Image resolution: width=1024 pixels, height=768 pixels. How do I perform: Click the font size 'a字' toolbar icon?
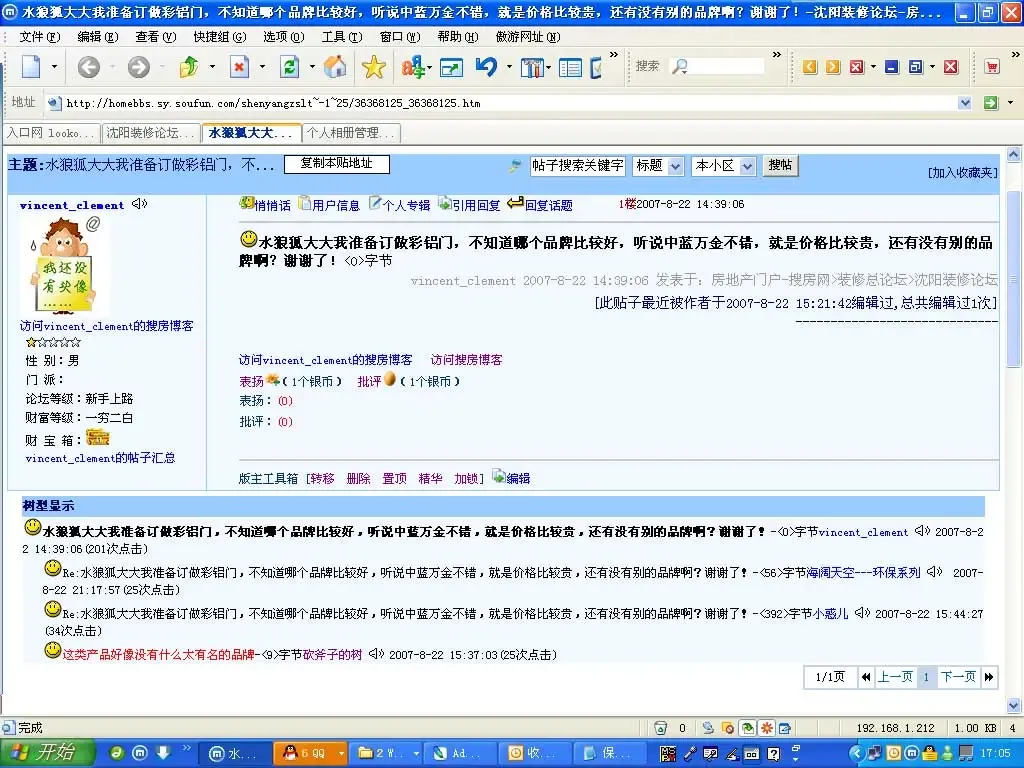click(413, 67)
